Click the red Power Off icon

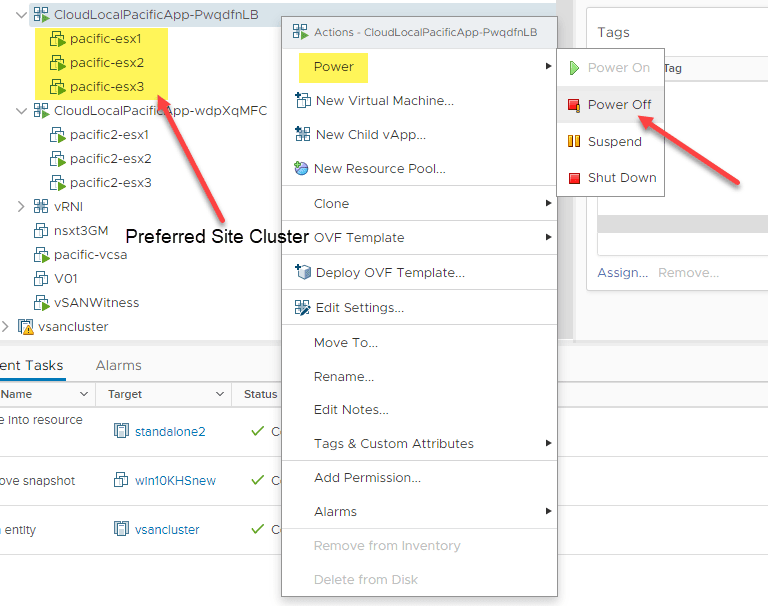[574, 105]
